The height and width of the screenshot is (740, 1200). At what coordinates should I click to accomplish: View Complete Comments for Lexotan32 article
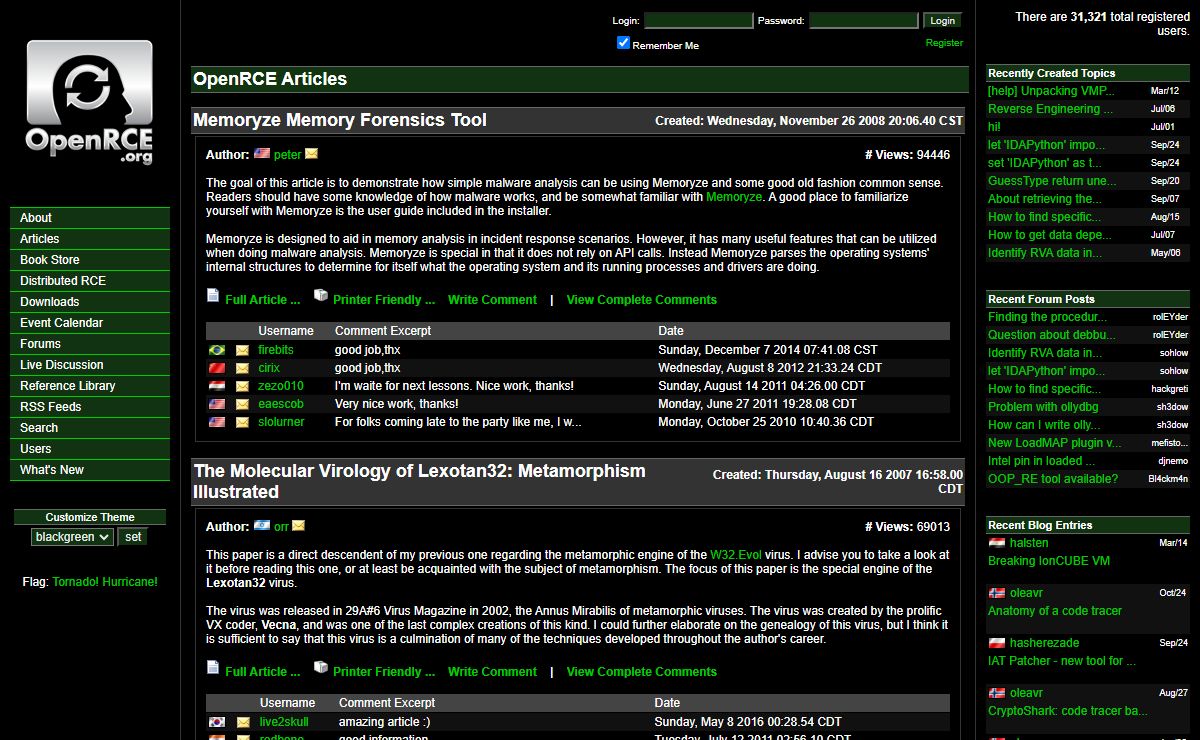pos(642,672)
